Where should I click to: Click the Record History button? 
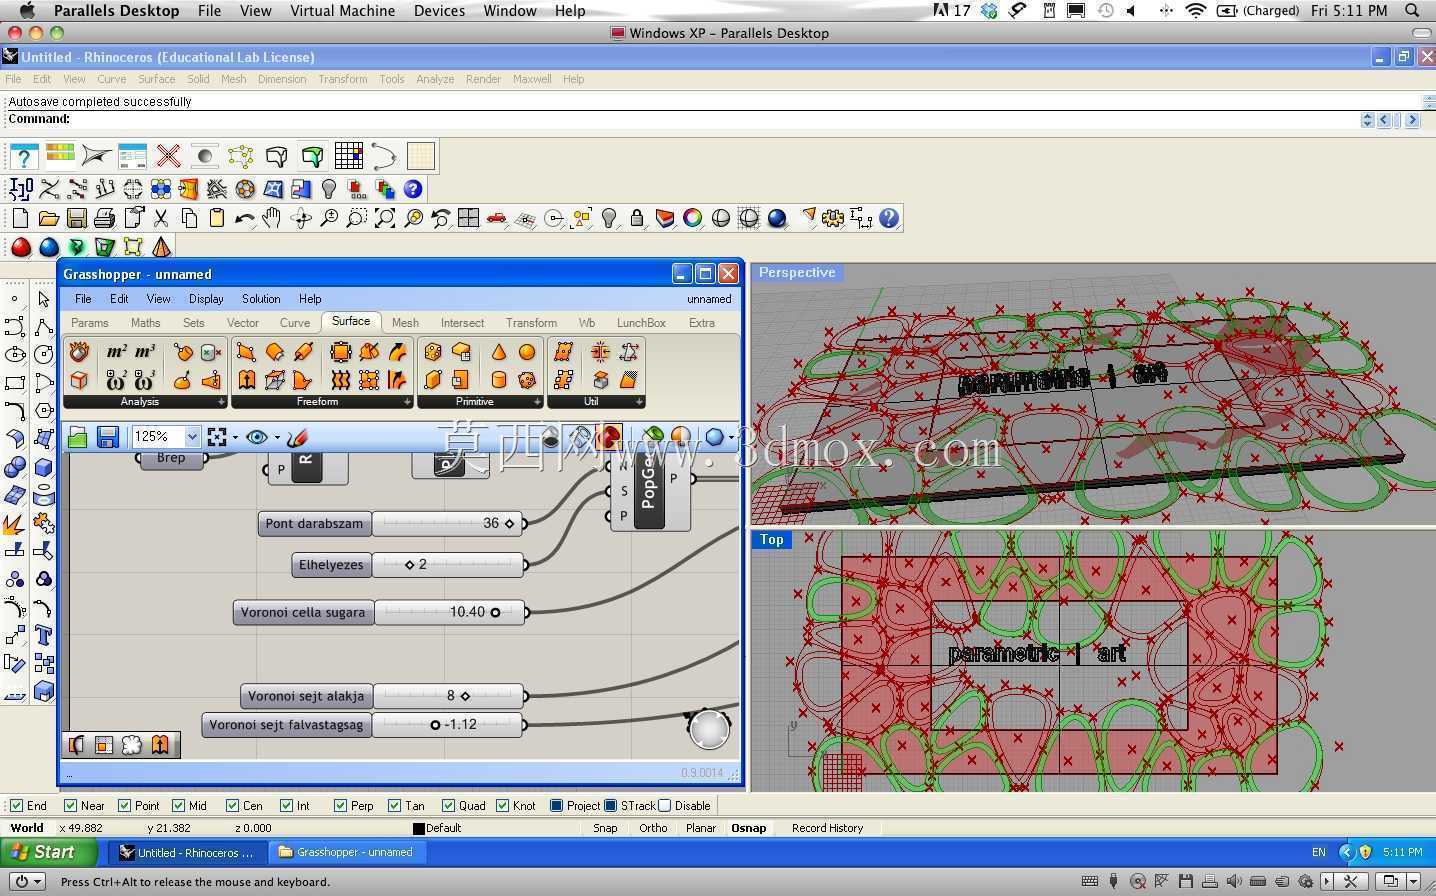point(827,828)
